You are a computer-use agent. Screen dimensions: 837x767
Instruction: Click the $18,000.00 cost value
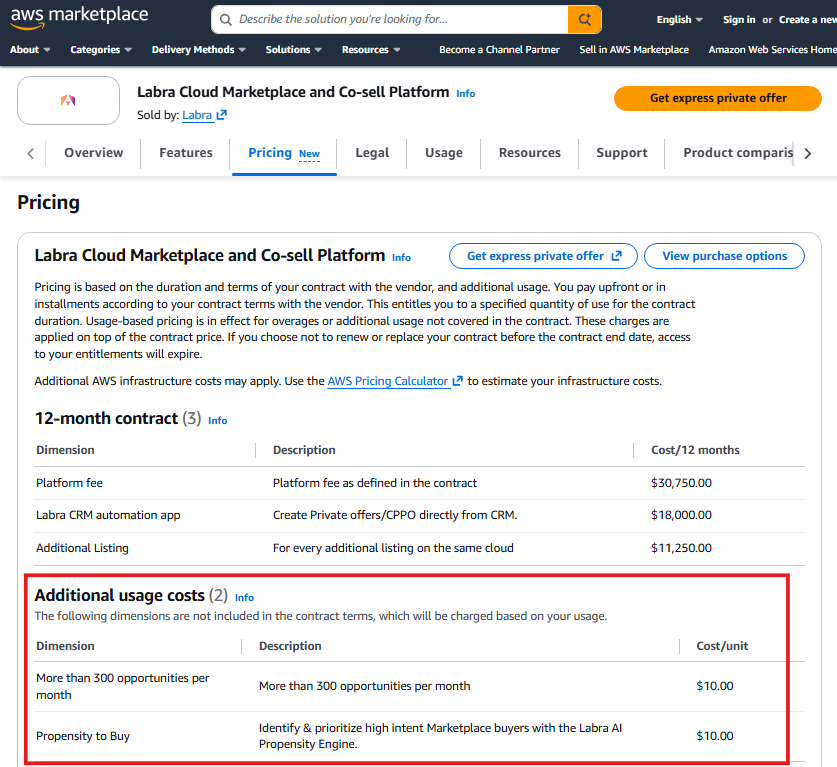681,515
